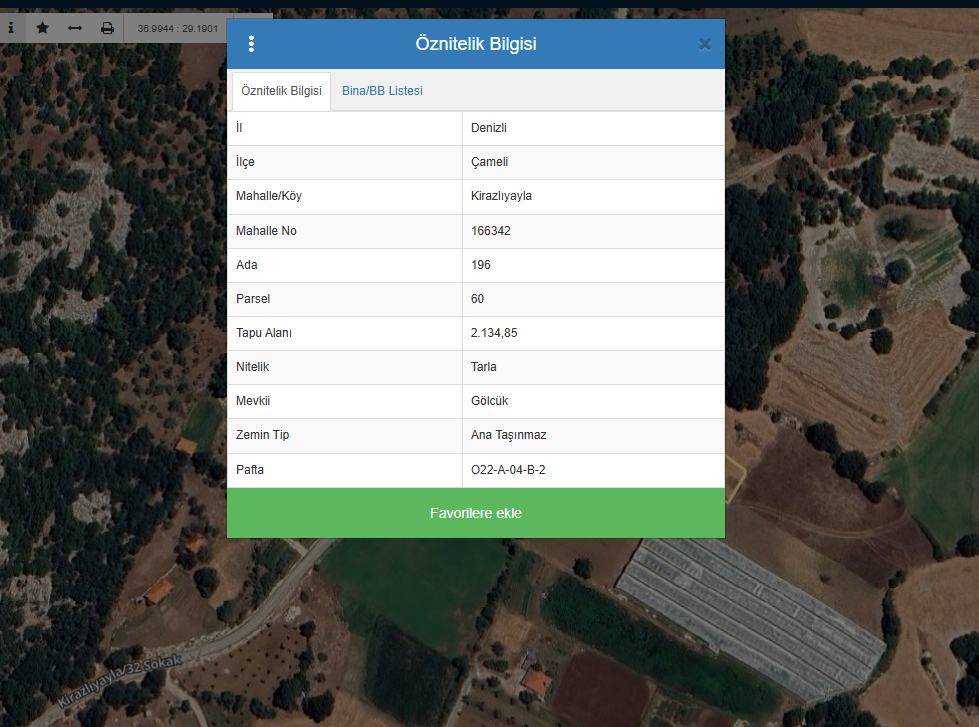The image size is (979, 727).
Task: Close the Öznitelik Bilgisi dialog
Action: pos(704,44)
